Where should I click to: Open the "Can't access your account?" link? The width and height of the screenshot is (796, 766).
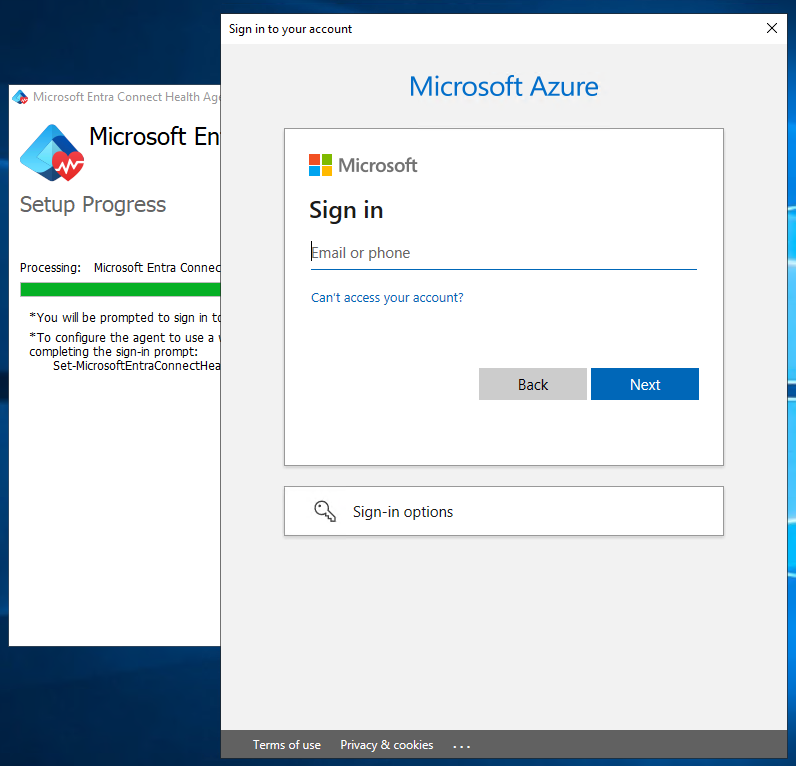pyautogui.click(x=387, y=298)
